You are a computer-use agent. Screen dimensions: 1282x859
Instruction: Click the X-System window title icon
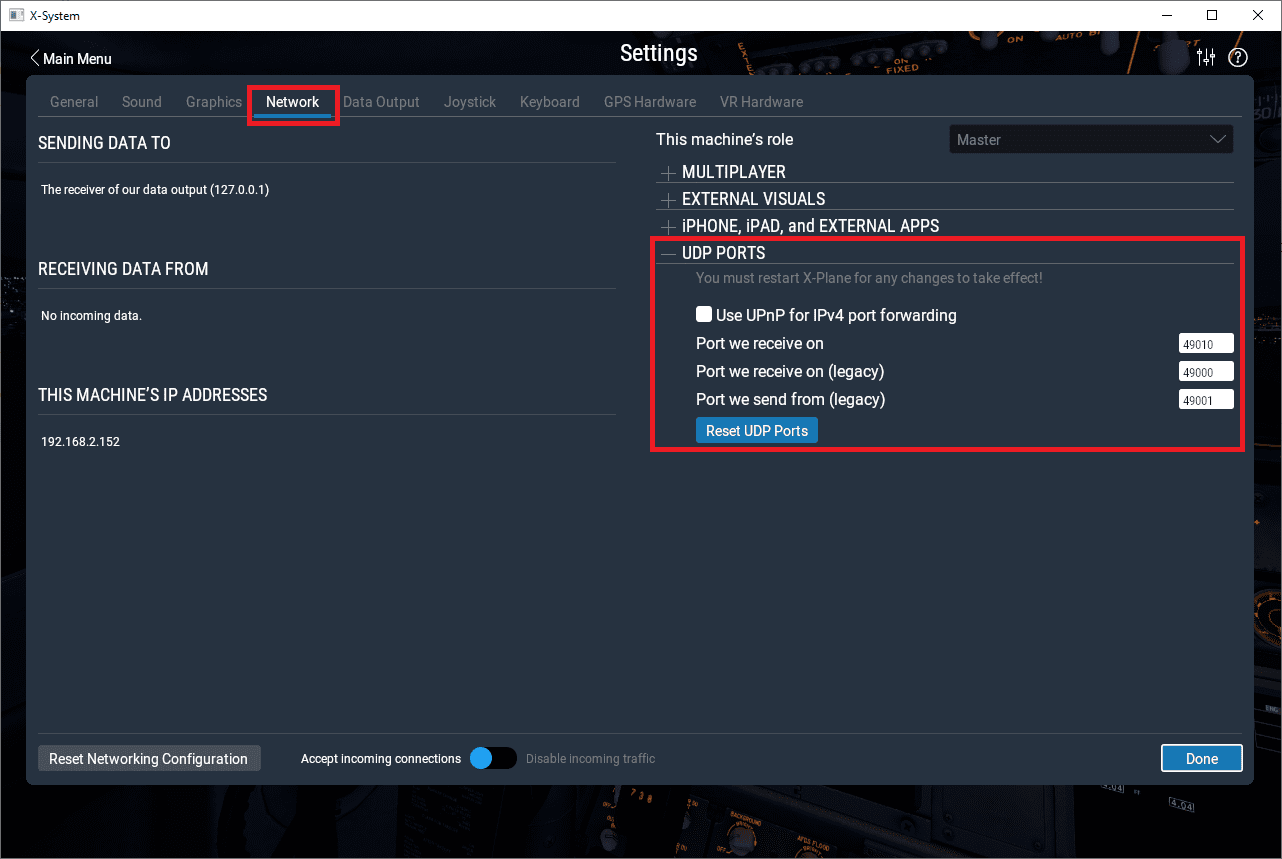pos(16,15)
